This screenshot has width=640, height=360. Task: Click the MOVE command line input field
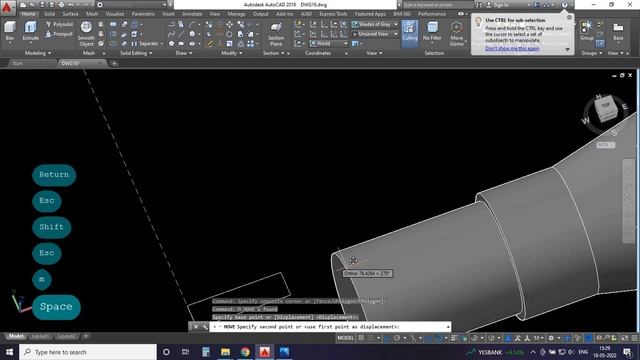click(x=330, y=327)
